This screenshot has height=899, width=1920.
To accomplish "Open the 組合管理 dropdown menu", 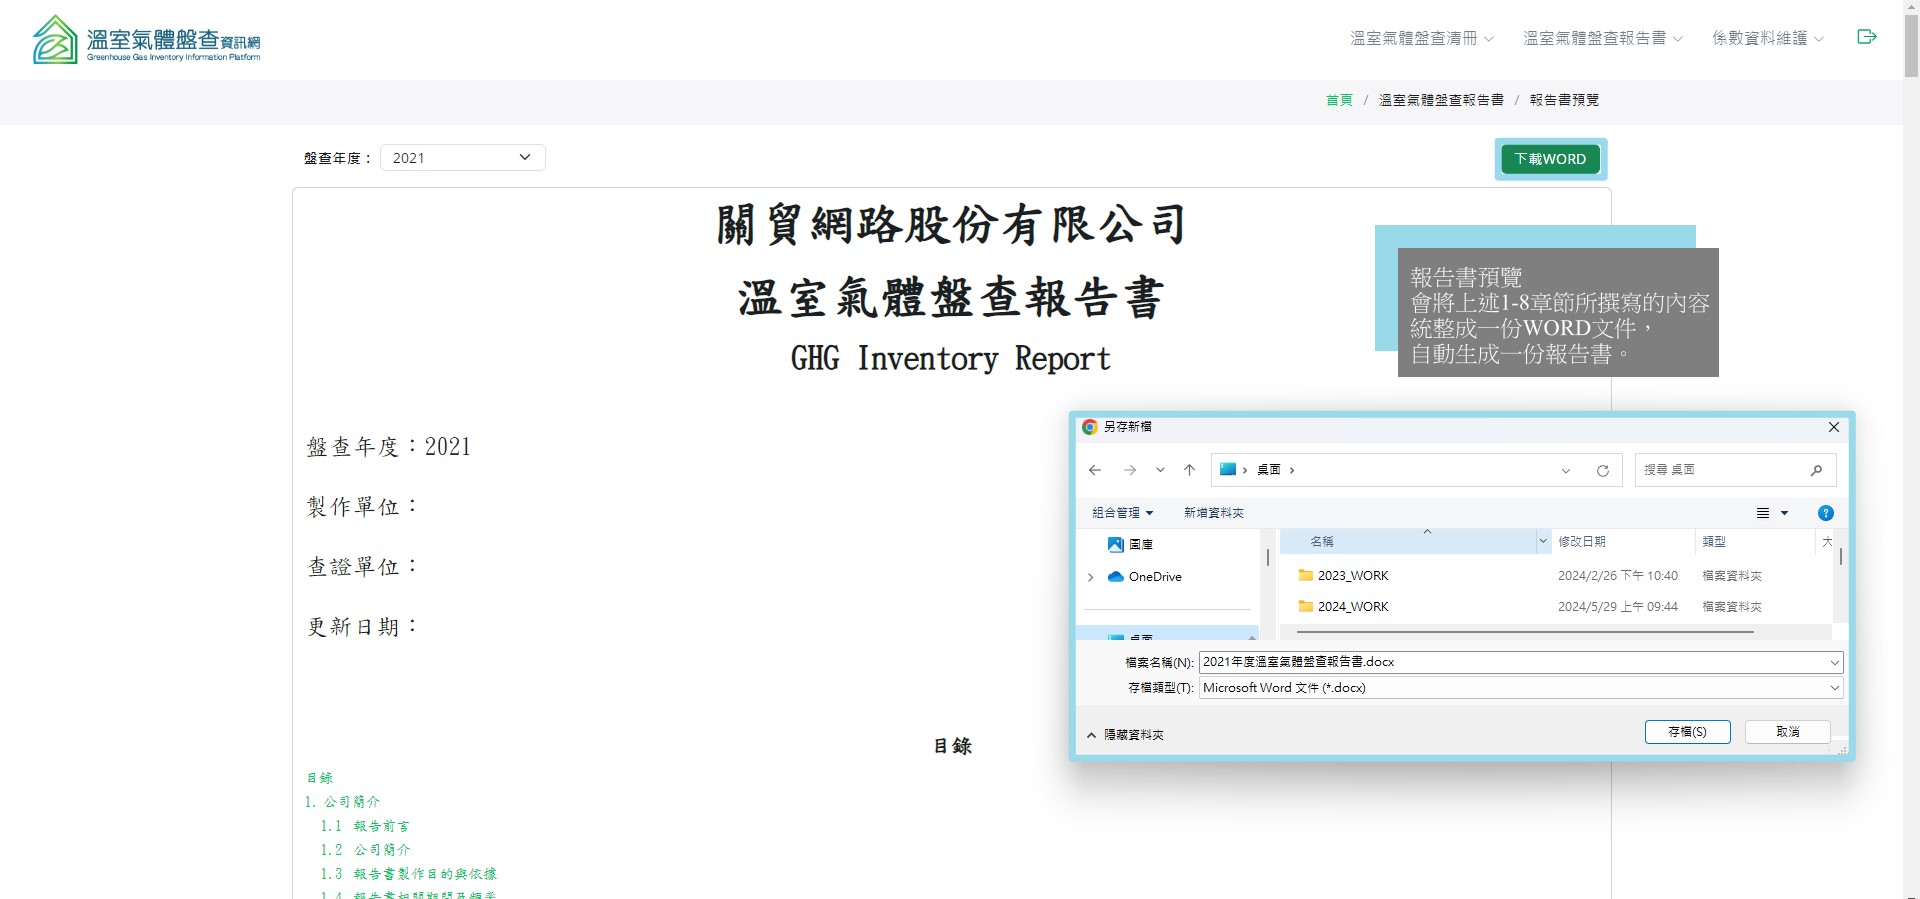I will tap(1122, 513).
